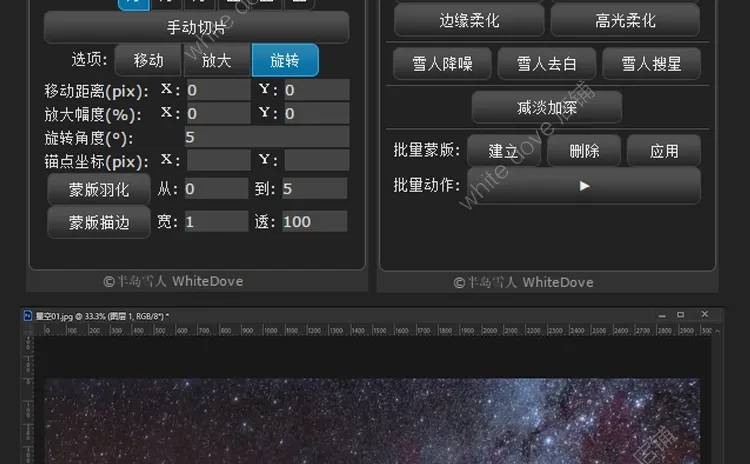Play the 批量动作 batch action

pyautogui.click(x=584, y=186)
